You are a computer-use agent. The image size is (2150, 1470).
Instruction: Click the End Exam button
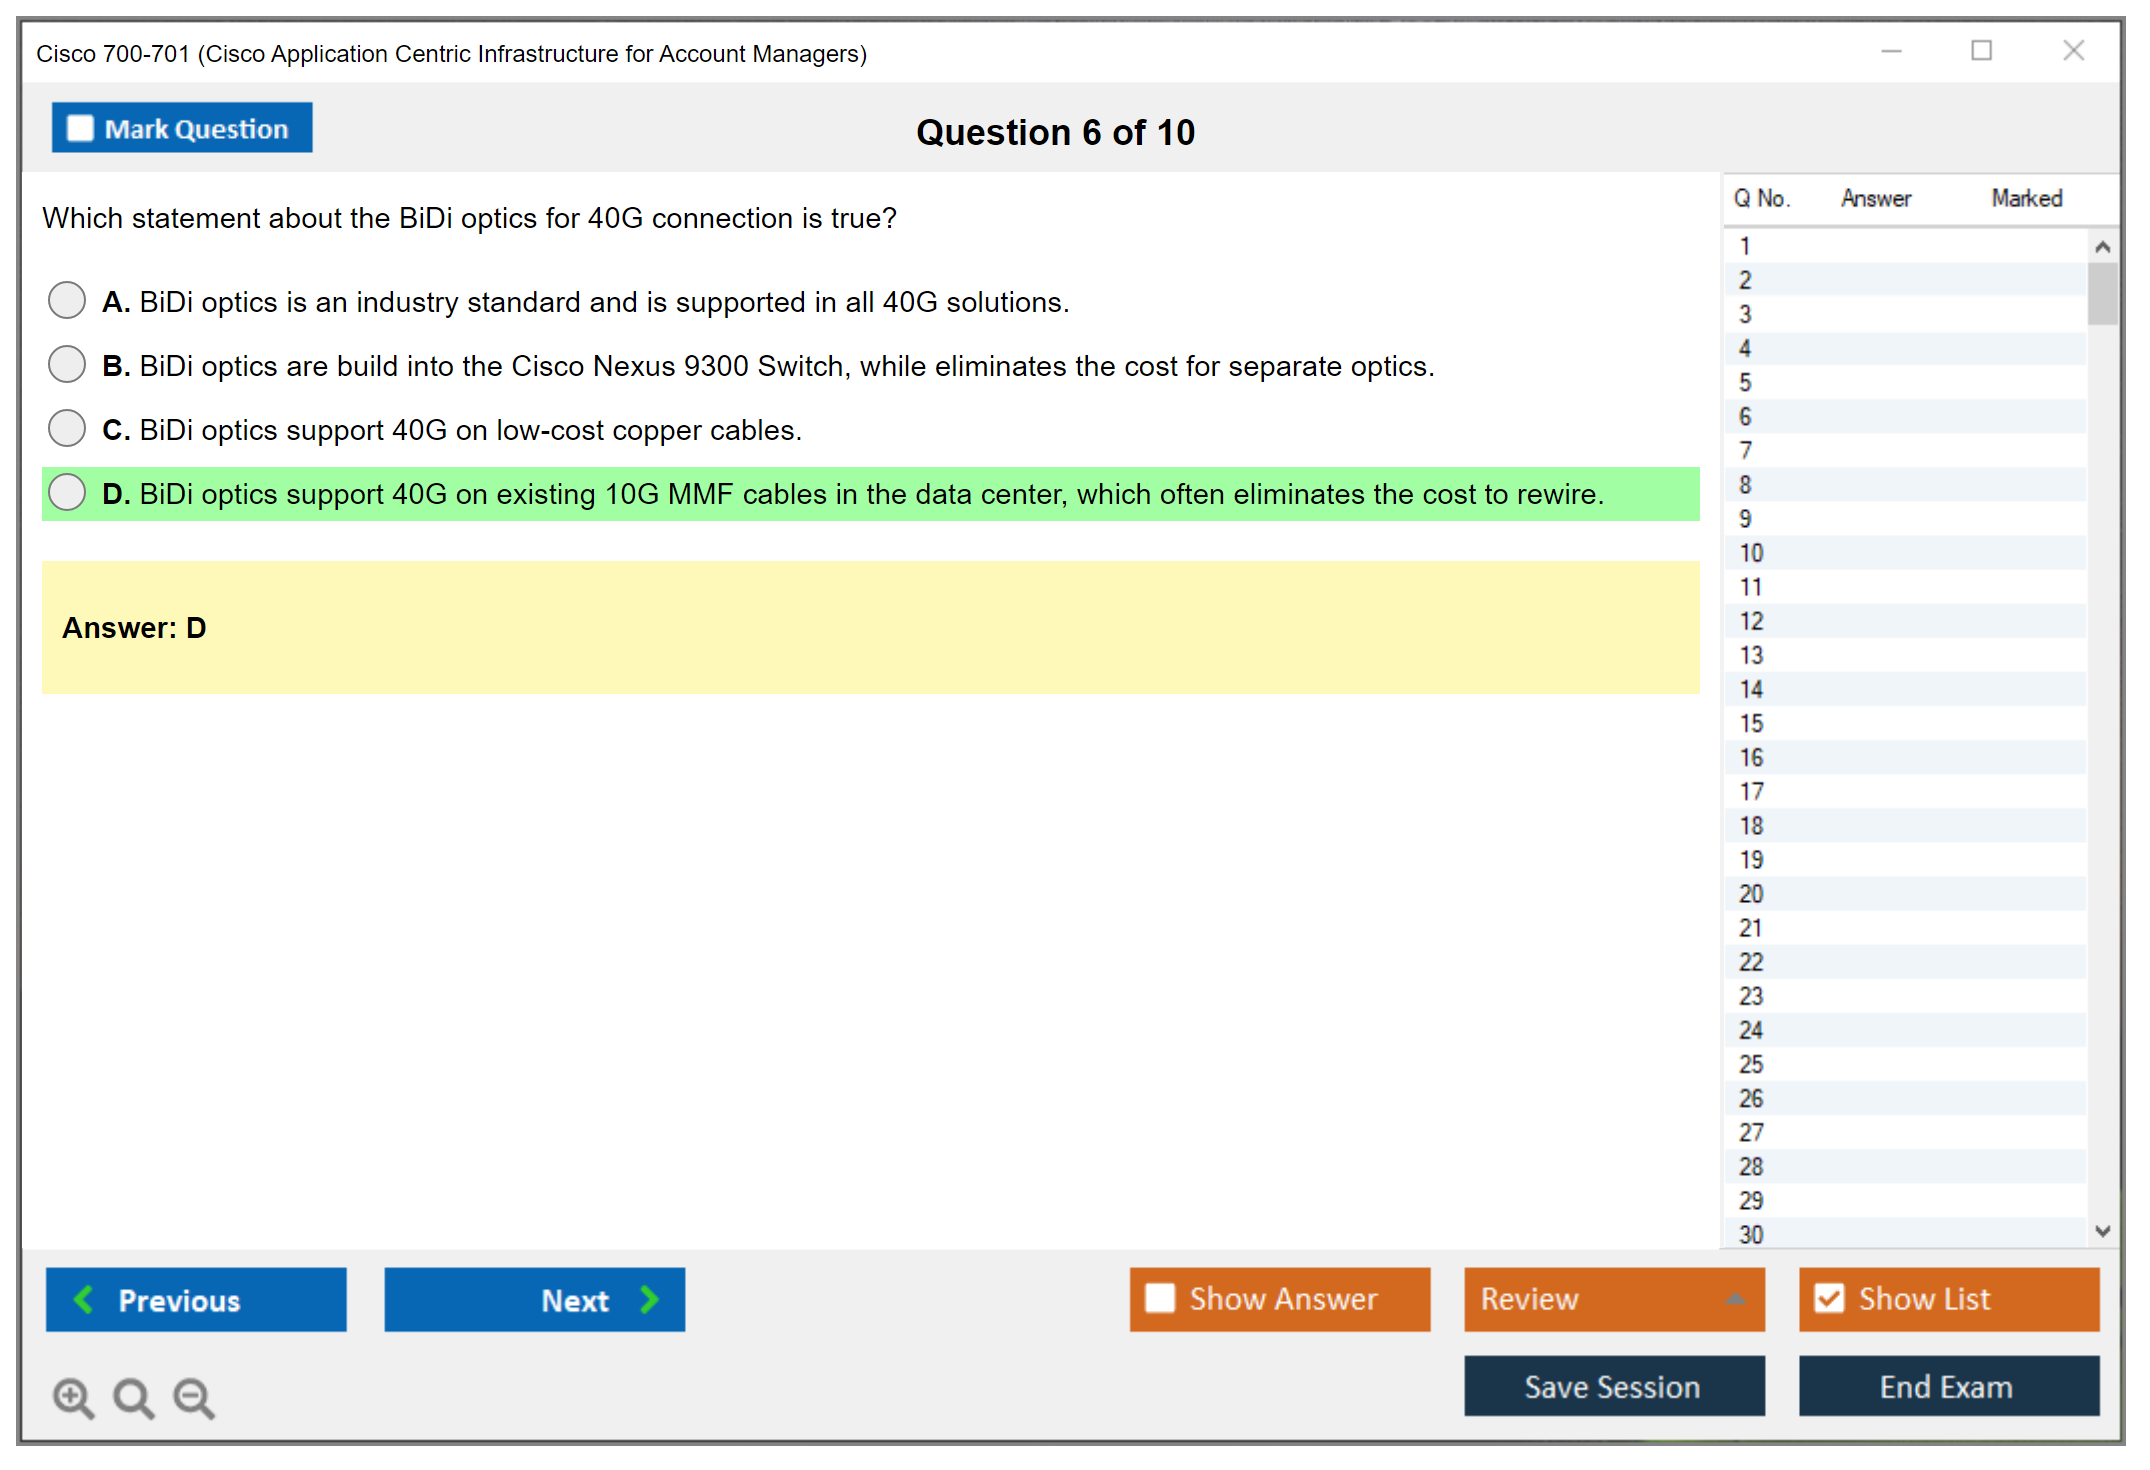[1947, 1386]
